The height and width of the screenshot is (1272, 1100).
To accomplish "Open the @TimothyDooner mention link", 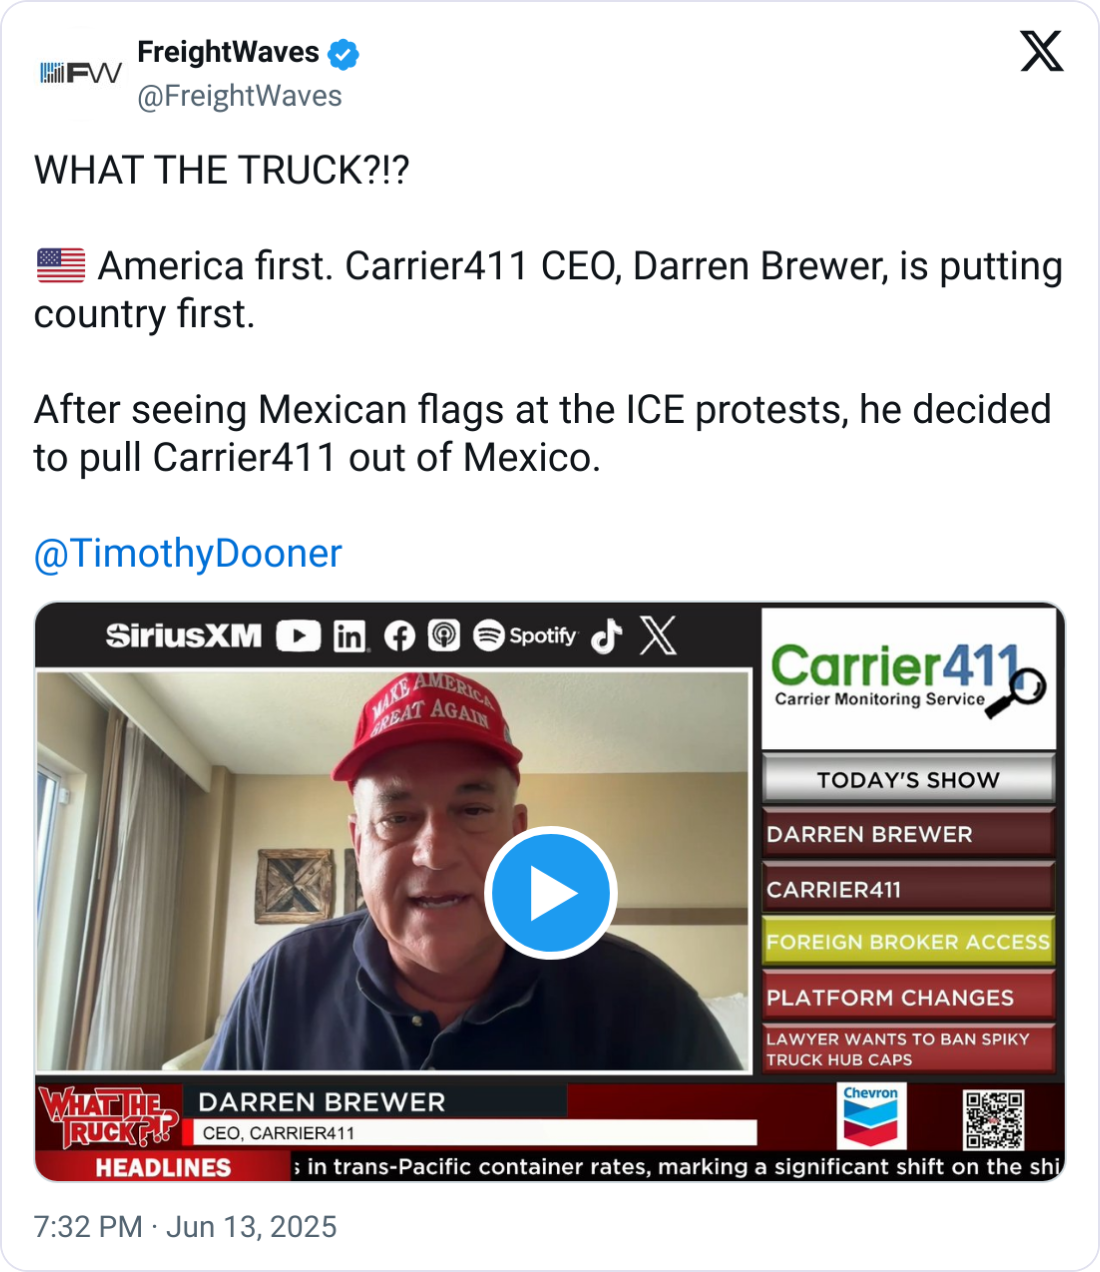I will 188,553.
